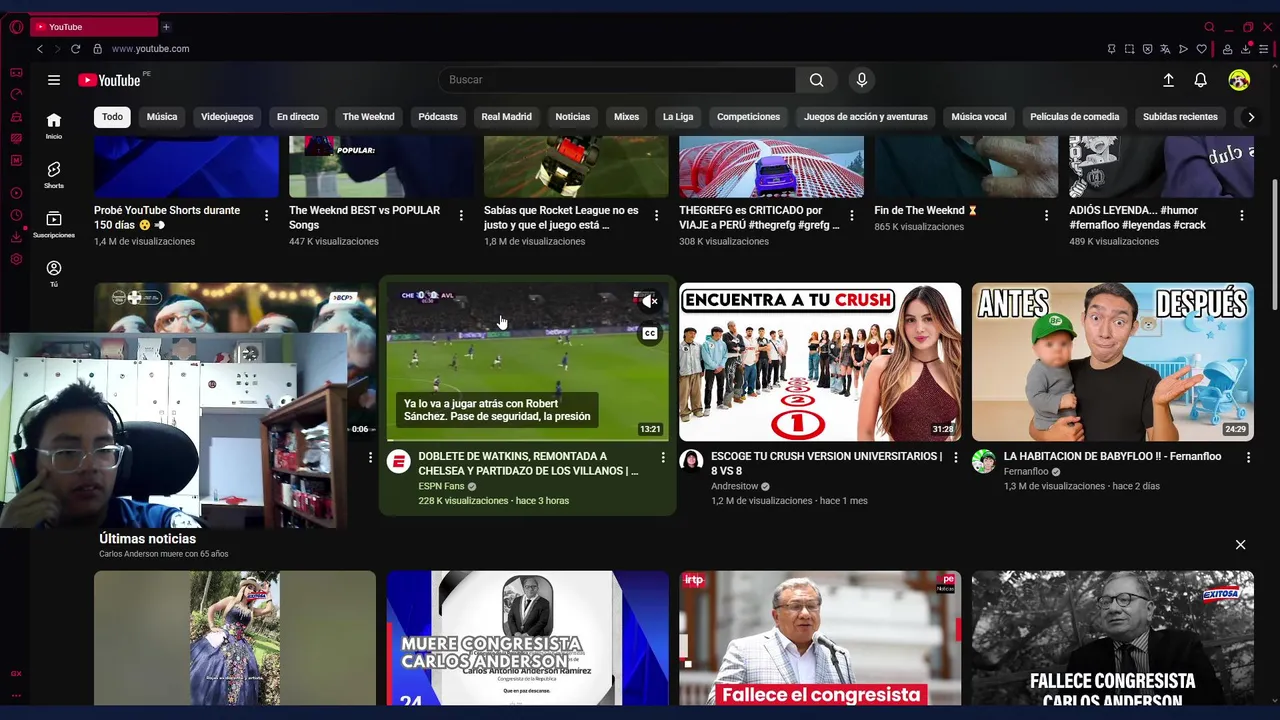Show more category chips with right arrow
The width and height of the screenshot is (1280, 720).
pyautogui.click(x=1250, y=117)
